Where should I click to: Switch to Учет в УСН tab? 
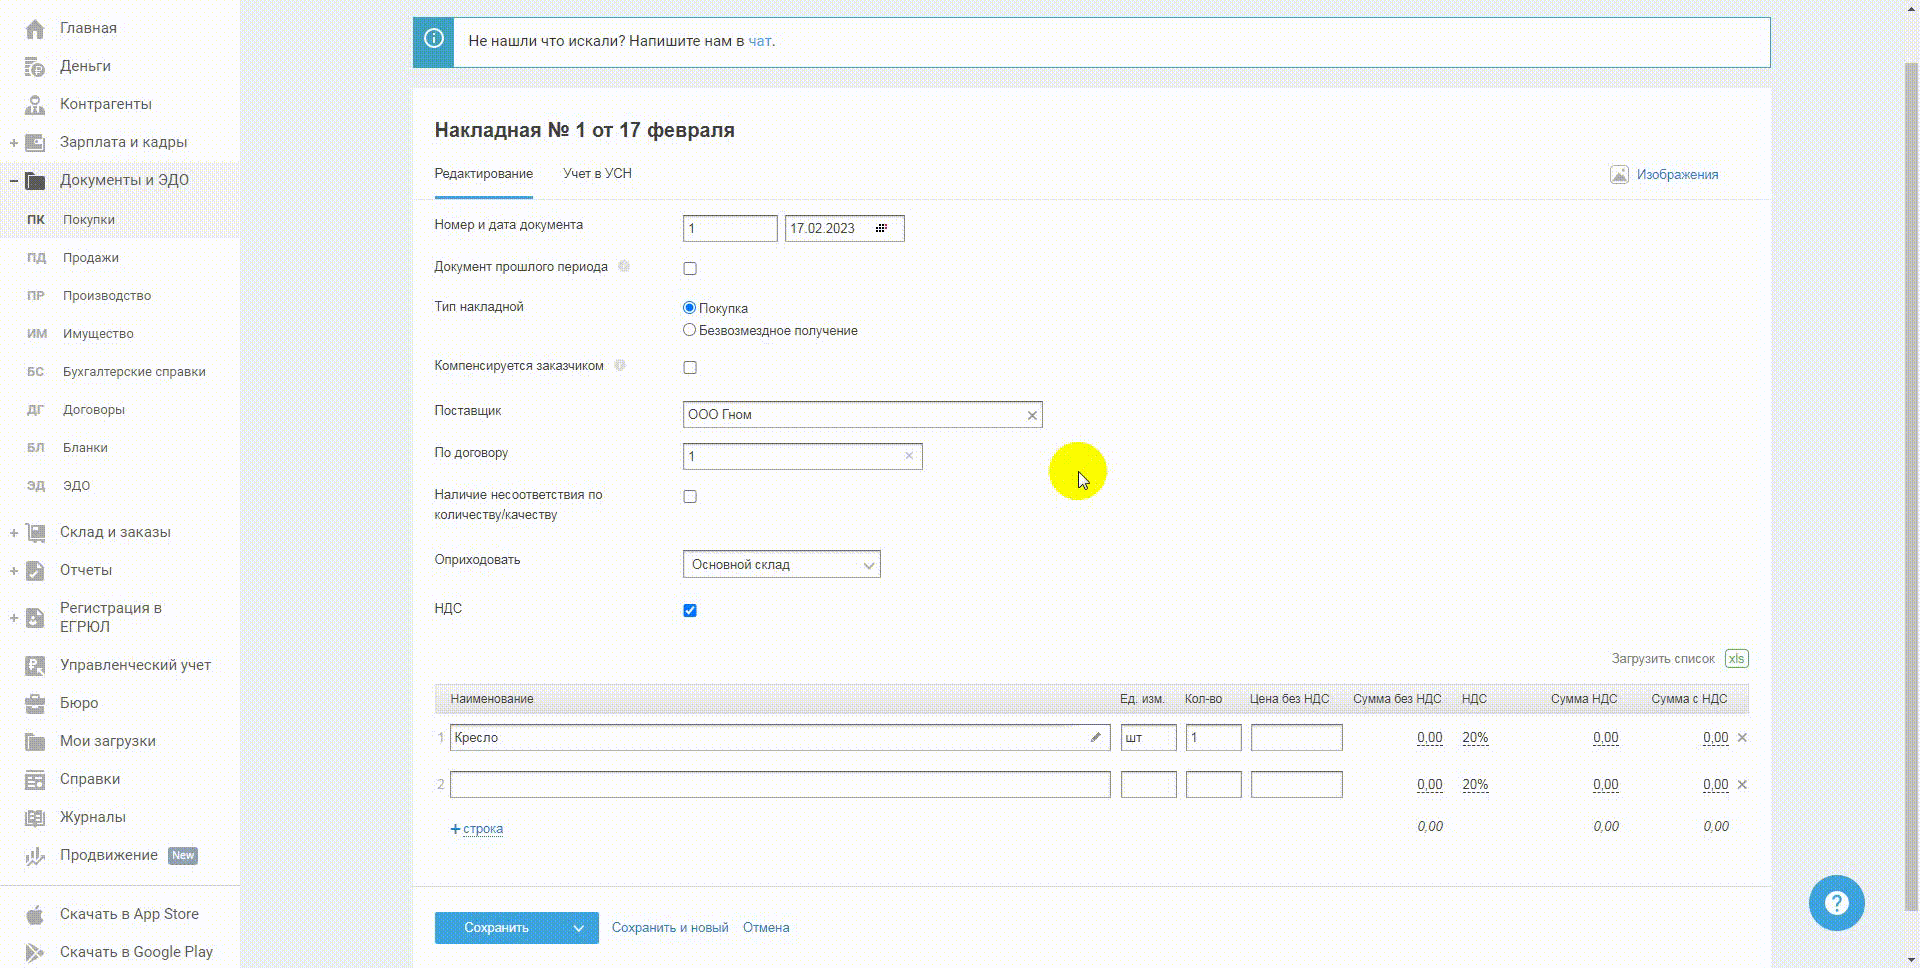597,174
